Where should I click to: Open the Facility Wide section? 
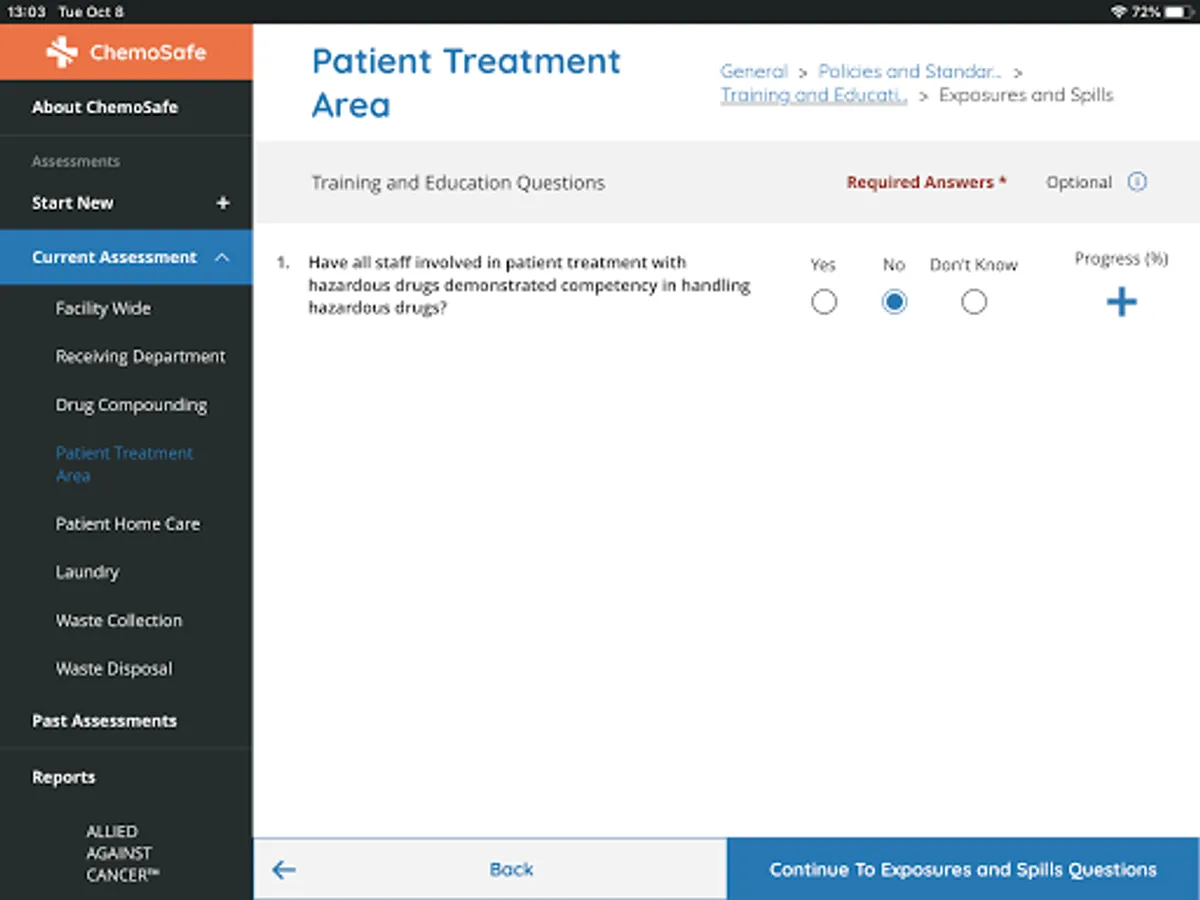(x=103, y=308)
